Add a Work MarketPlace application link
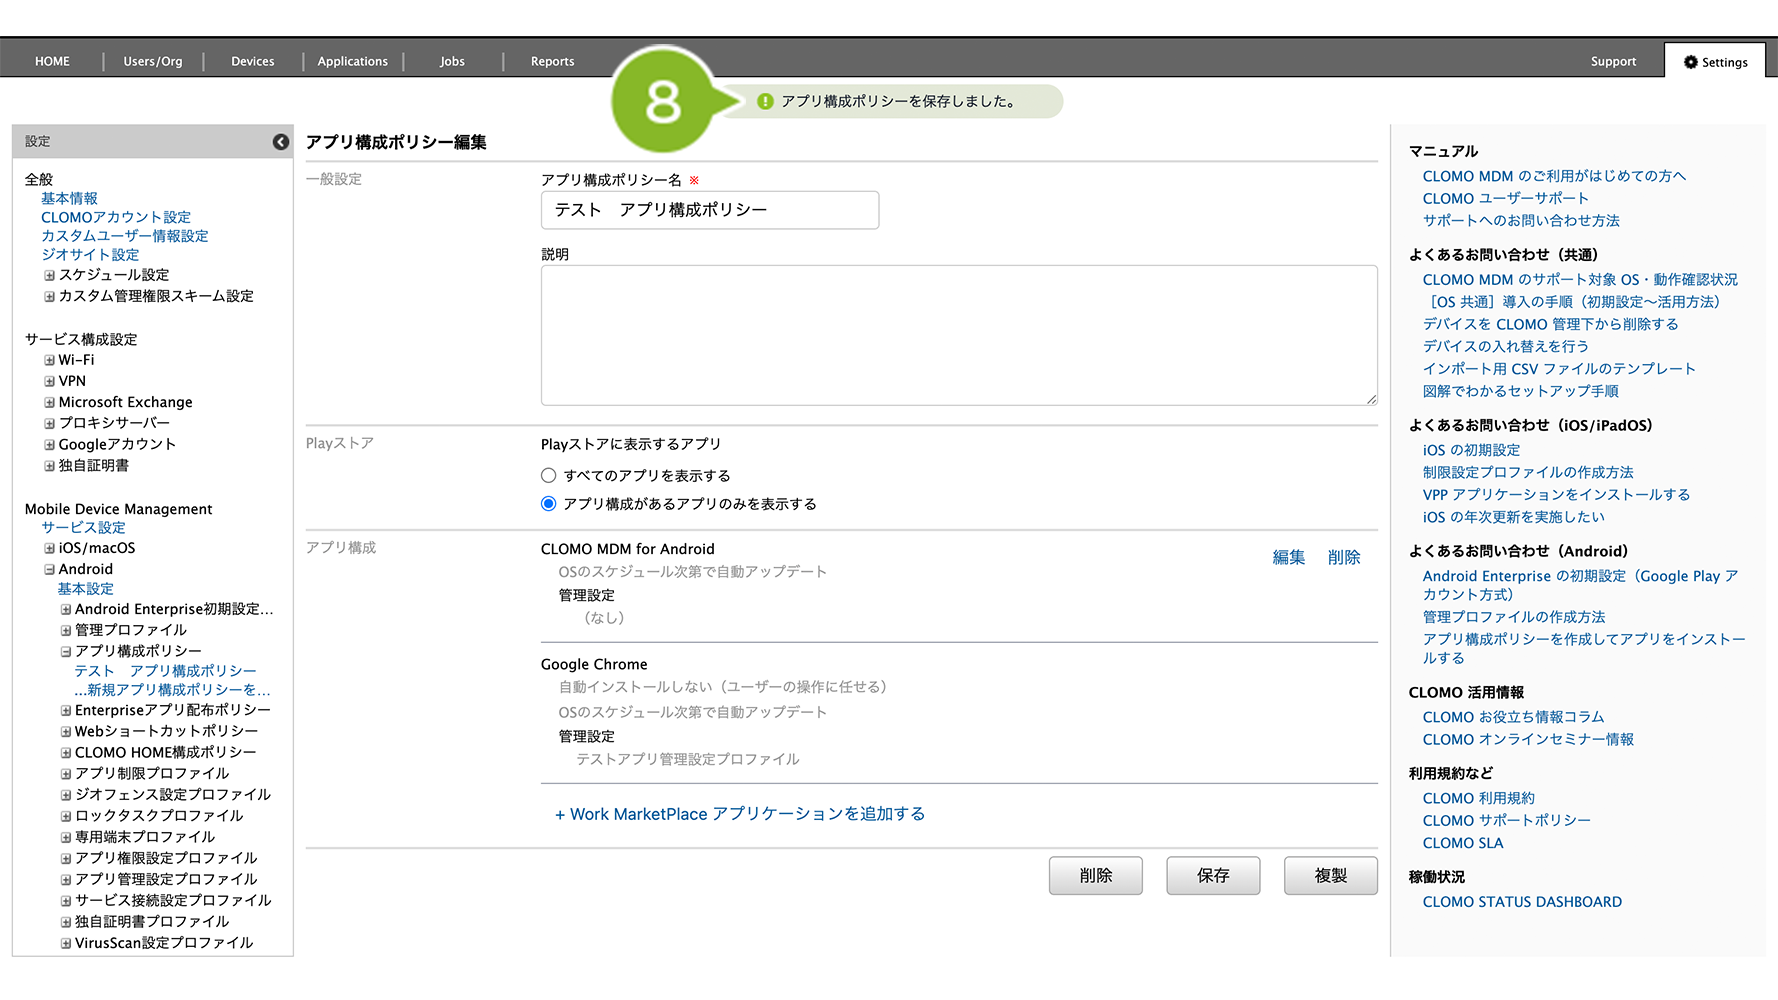The image size is (1778, 1000). click(x=740, y=814)
